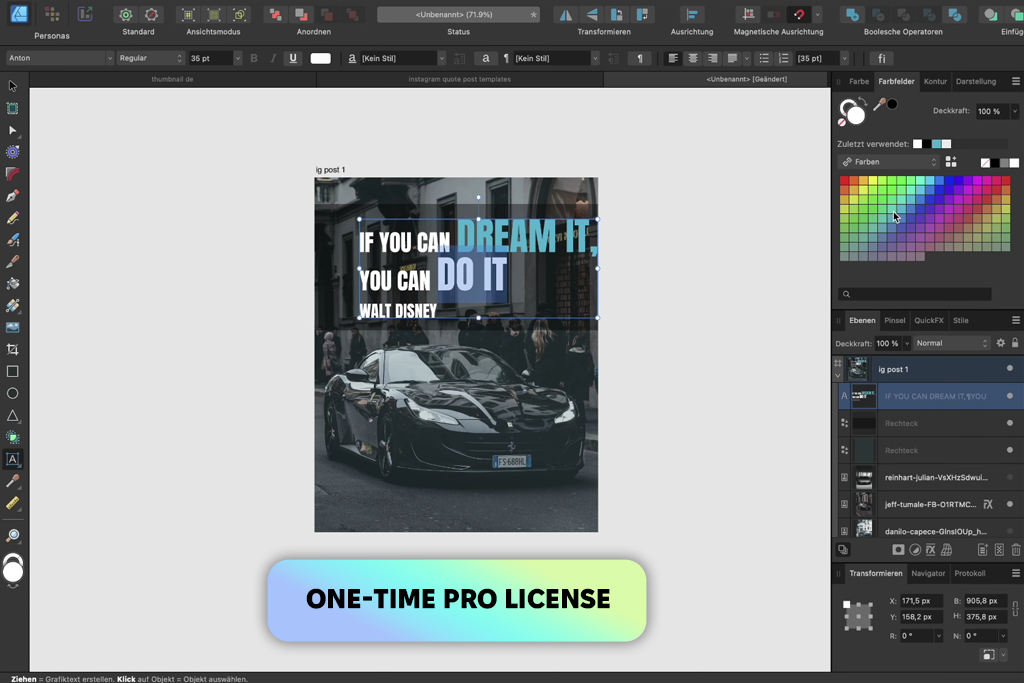Viewport: 1024px width, 683px height.
Task: Apply the boolean Add operation
Action: click(852, 14)
